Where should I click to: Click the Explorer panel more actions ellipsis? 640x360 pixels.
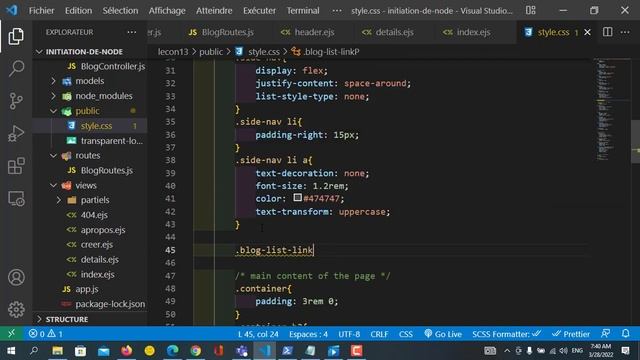(131, 32)
